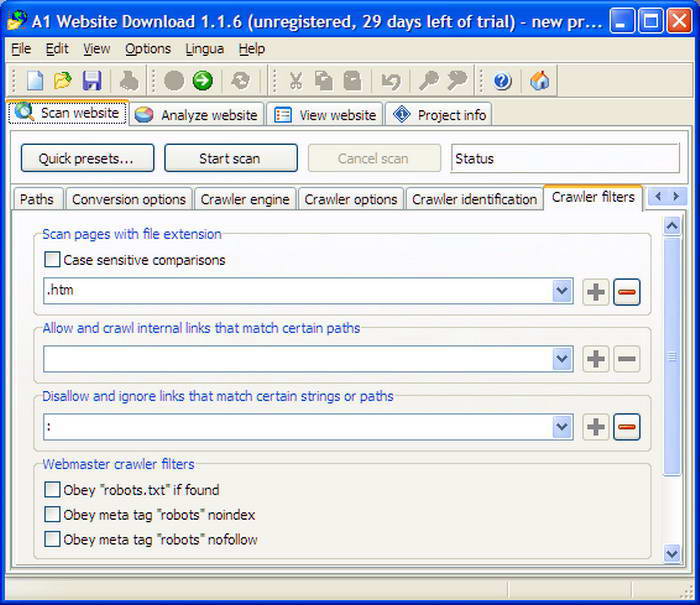Click the allowed internal paths input field

pos(298,359)
